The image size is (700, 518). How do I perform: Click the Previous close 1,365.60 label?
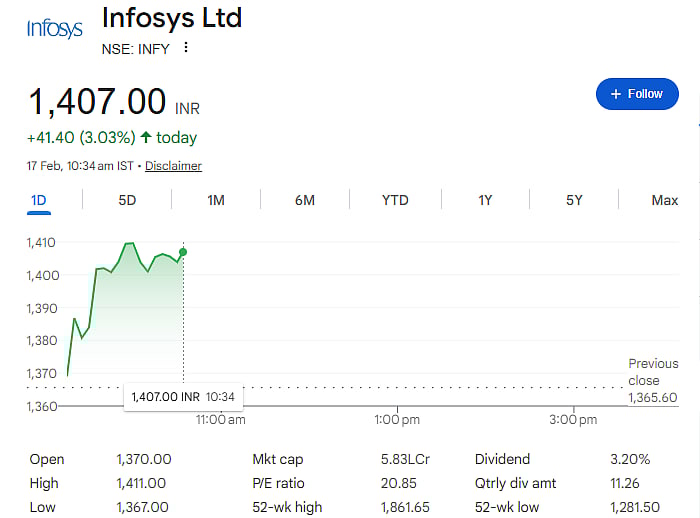pos(653,380)
